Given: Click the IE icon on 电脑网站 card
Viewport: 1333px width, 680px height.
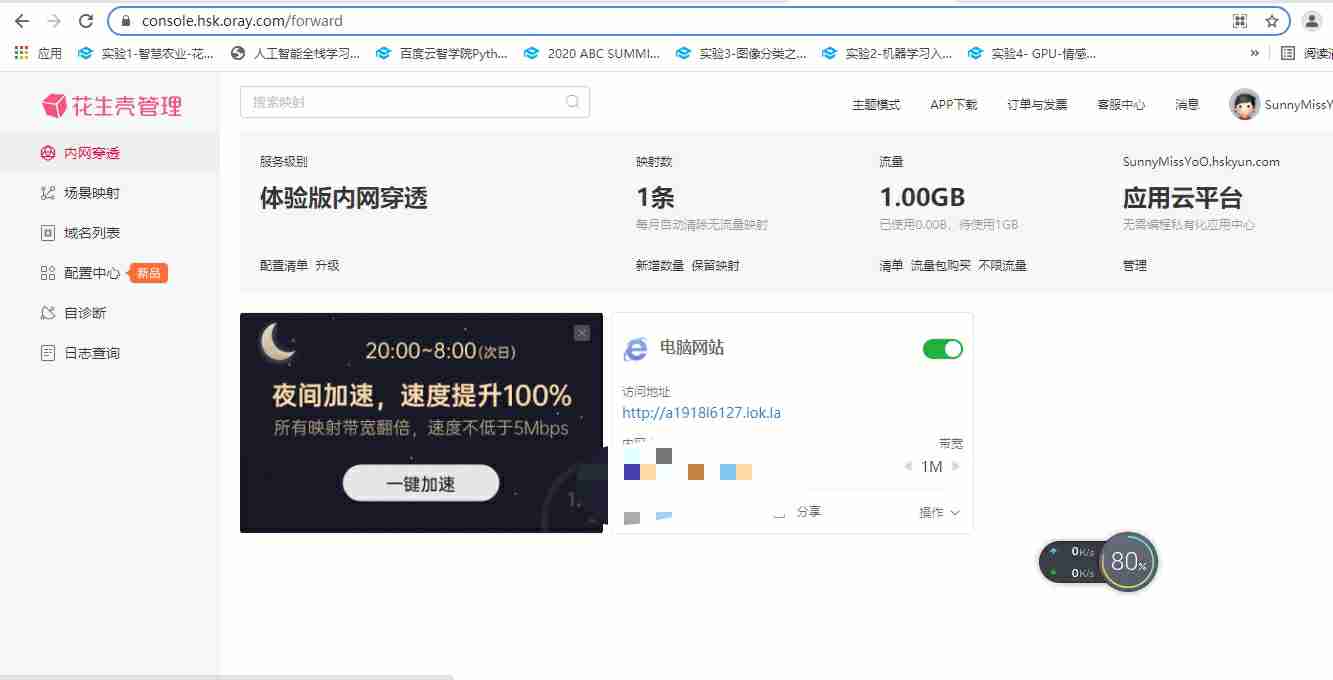Looking at the screenshot, I should (635, 349).
